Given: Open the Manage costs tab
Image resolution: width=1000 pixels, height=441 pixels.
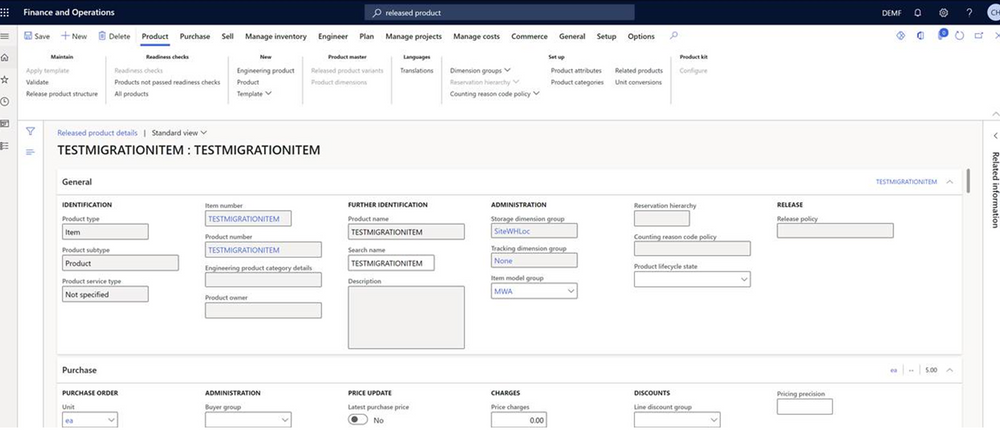Looking at the screenshot, I should coord(476,36).
